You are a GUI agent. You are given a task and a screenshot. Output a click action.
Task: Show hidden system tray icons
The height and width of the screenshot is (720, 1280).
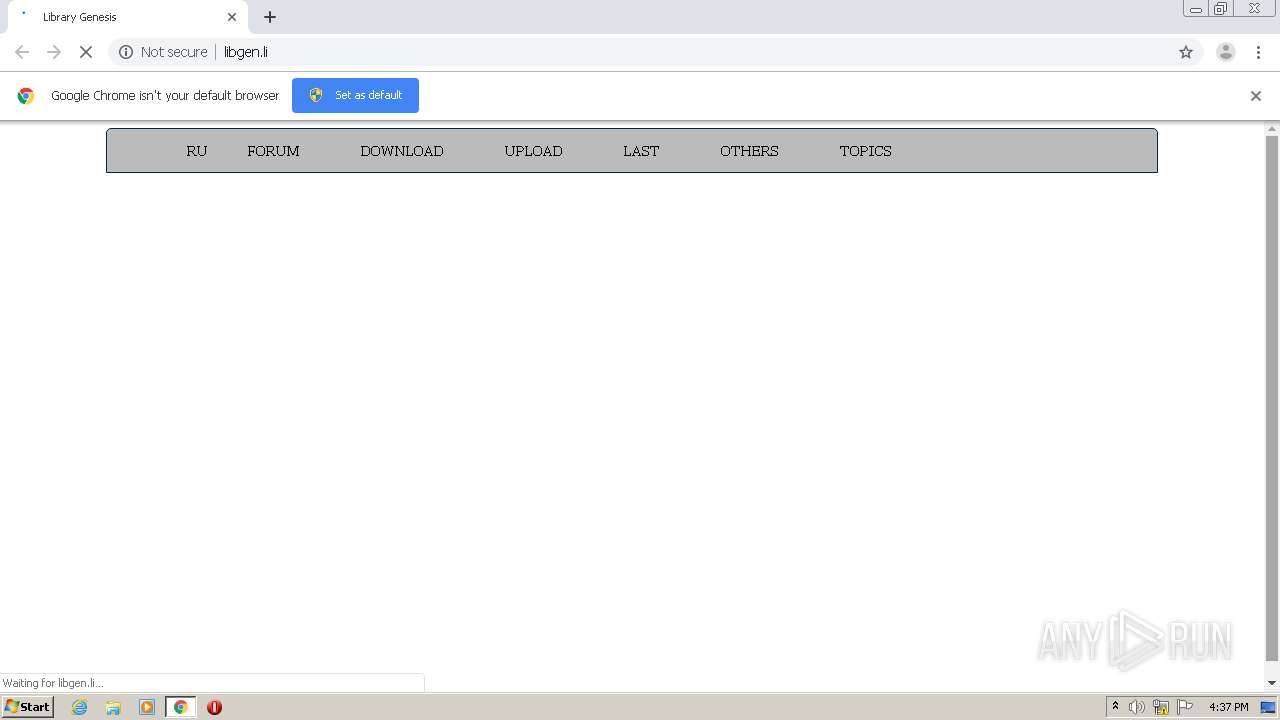(x=1115, y=707)
